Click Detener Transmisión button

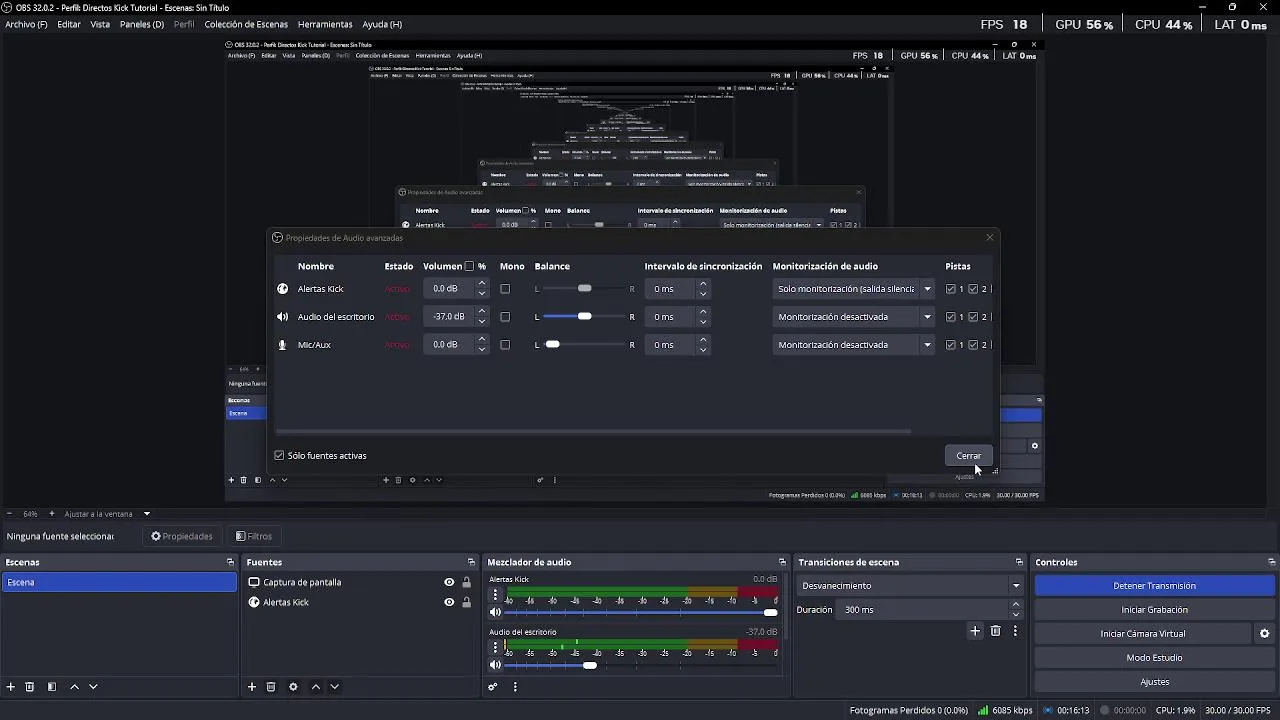click(x=1155, y=586)
